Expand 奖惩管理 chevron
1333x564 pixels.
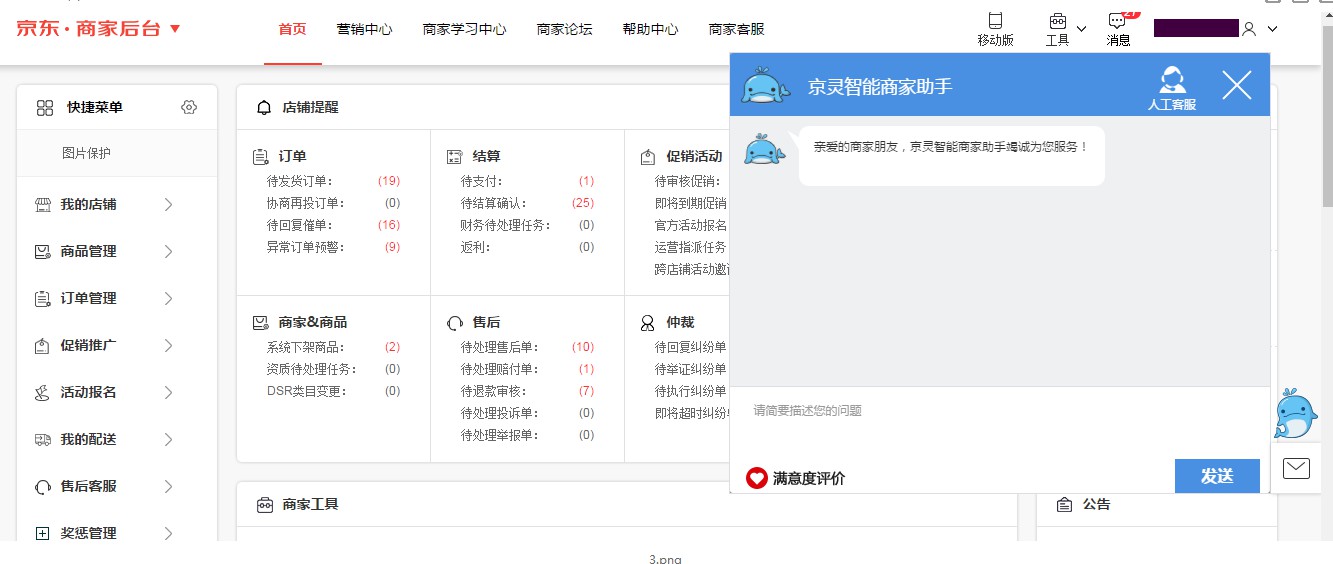click(x=168, y=533)
